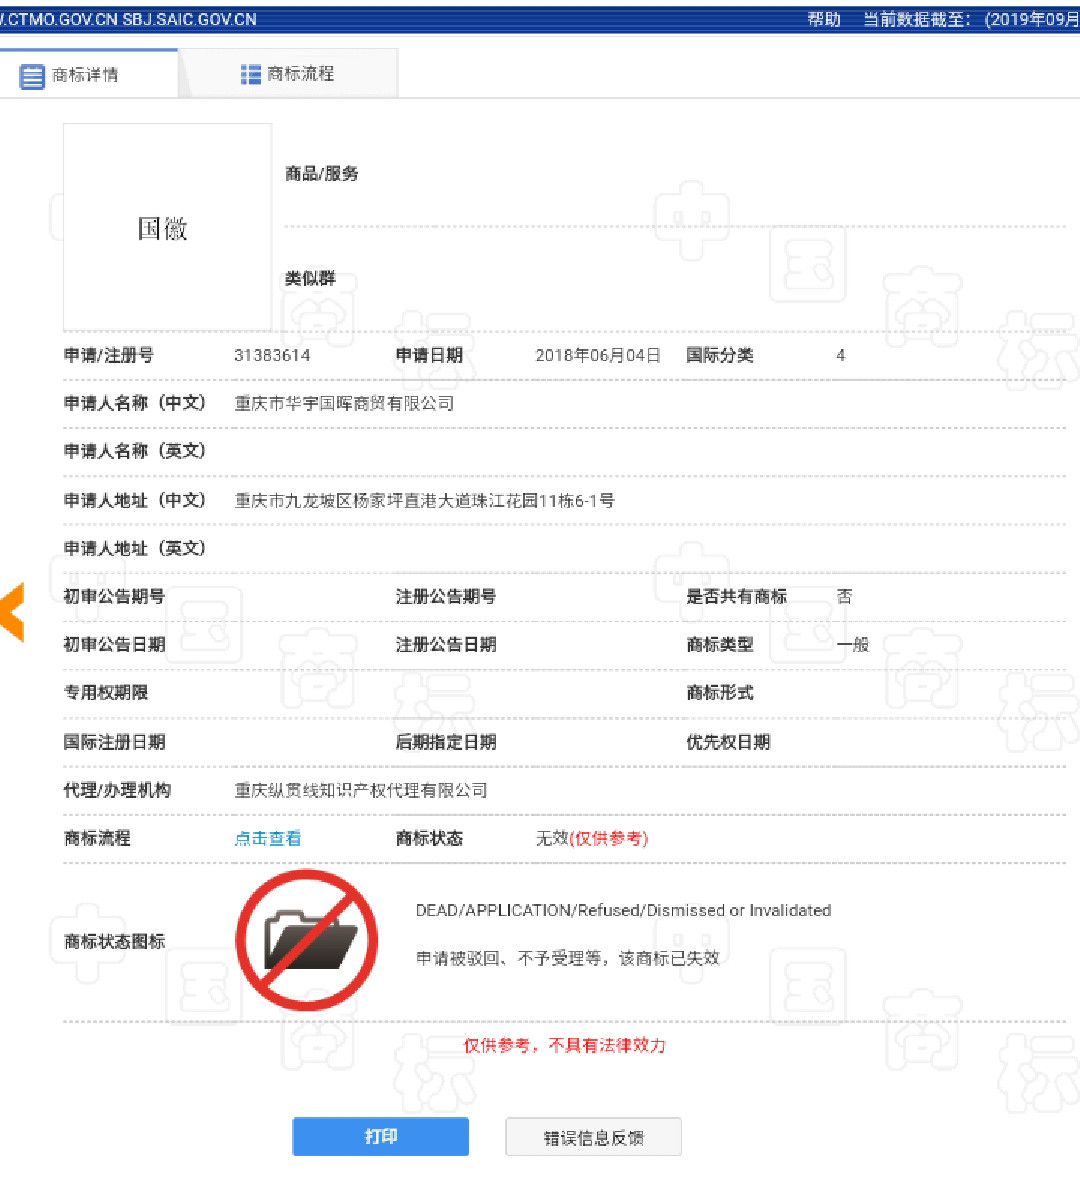Click agency 重庆纵贯线知识产权代理有限公司
The height and width of the screenshot is (1188, 1080).
[x=360, y=790]
